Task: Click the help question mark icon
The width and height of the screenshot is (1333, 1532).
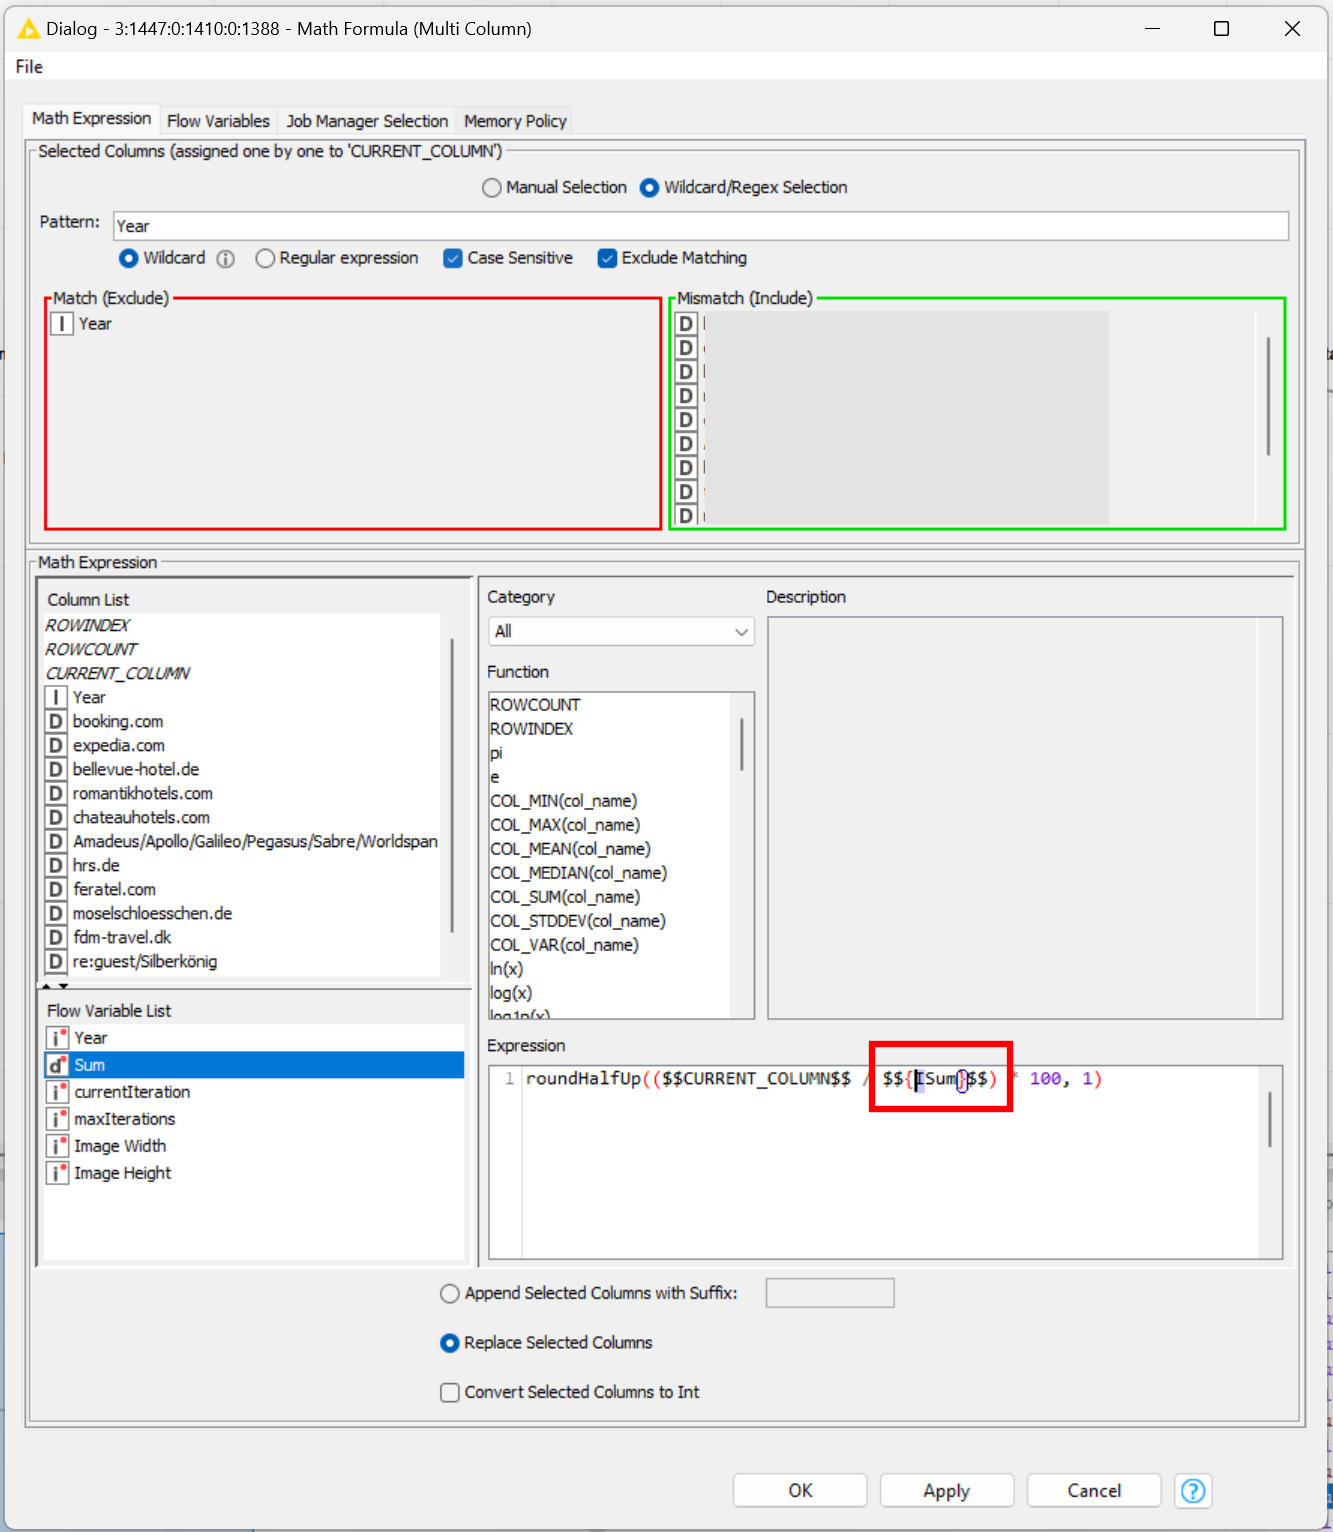Action: tap(1193, 1491)
